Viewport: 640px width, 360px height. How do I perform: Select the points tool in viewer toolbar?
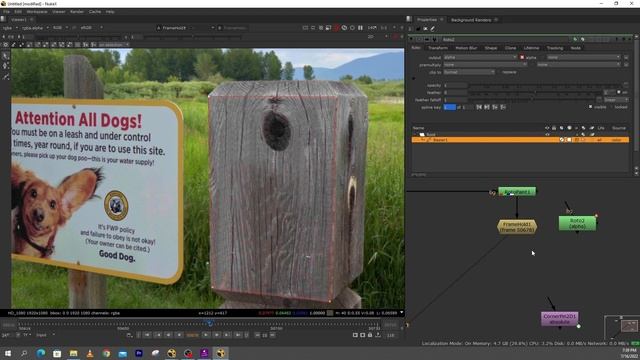(x=5, y=66)
